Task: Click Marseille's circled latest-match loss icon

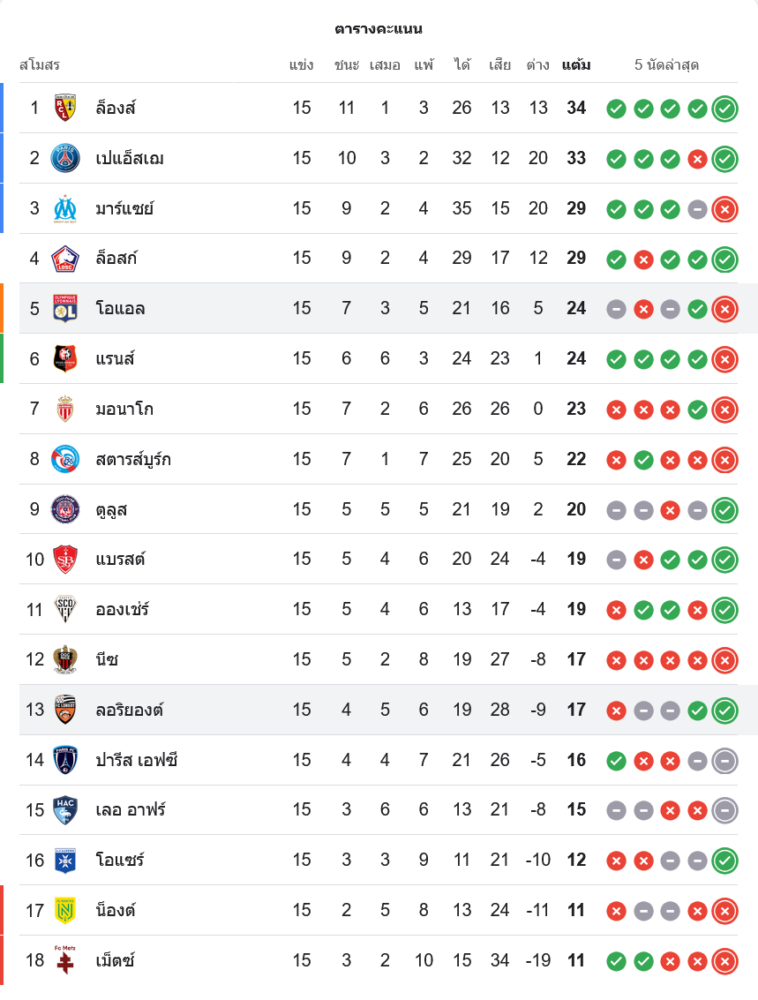Action: coord(725,208)
